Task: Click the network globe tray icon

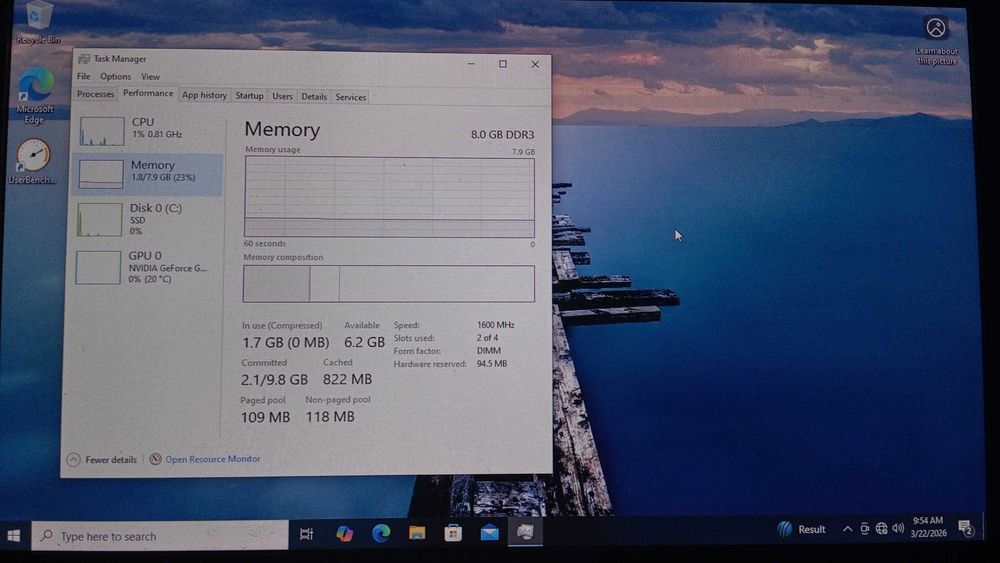Action: click(881, 528)
